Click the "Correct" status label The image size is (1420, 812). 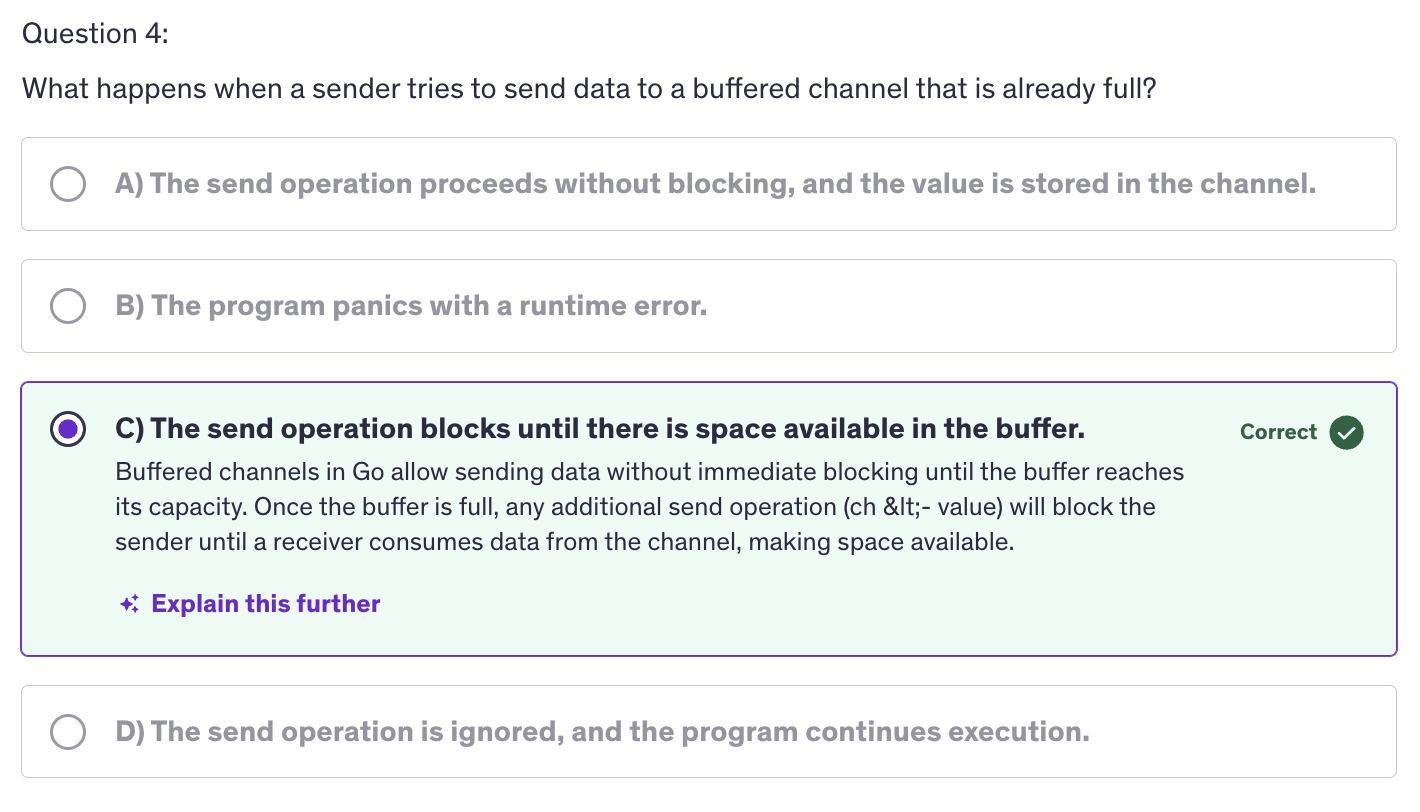pyautogui.click(x=1278, y=432)
